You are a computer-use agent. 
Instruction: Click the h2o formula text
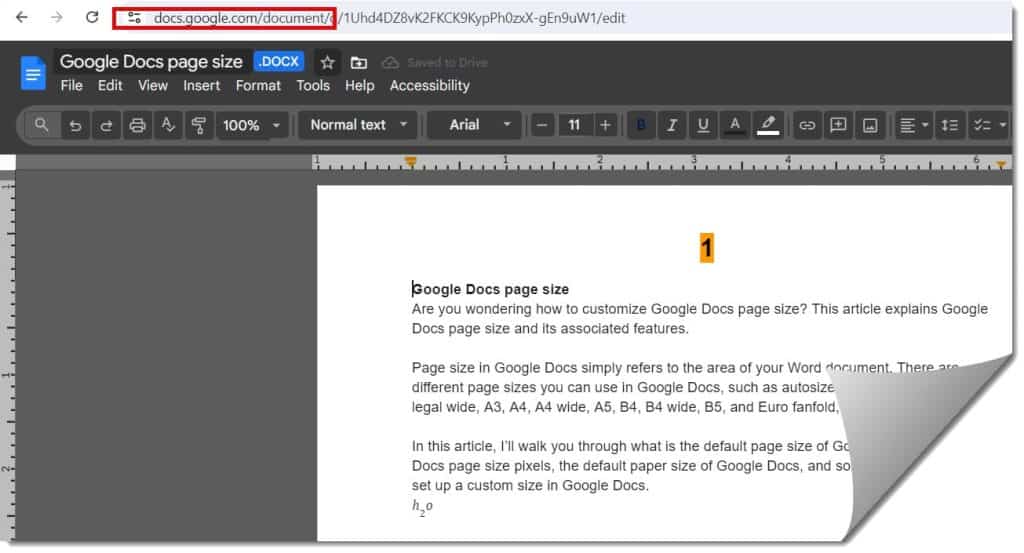422,507
